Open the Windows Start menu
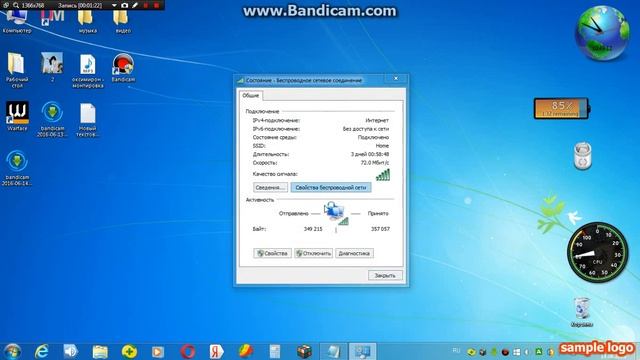 click(x=12, y=351)
